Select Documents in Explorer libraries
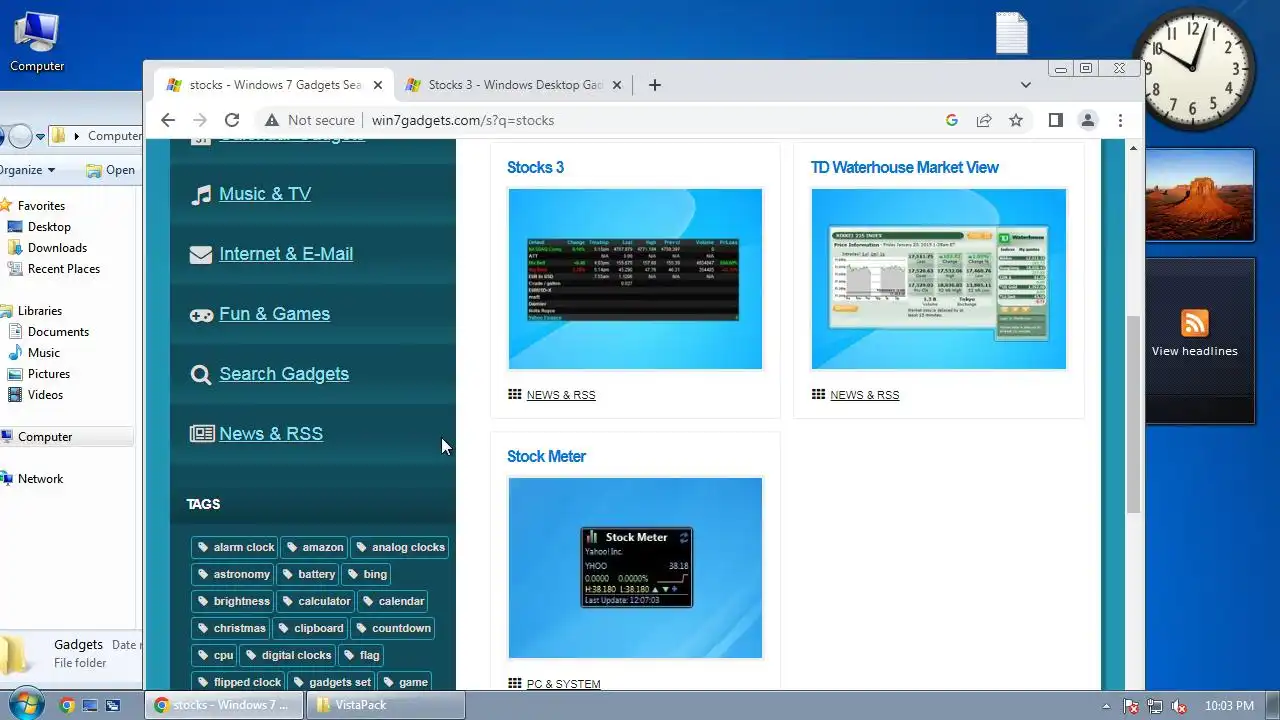The image size is (1280, 720). [58, 332]
